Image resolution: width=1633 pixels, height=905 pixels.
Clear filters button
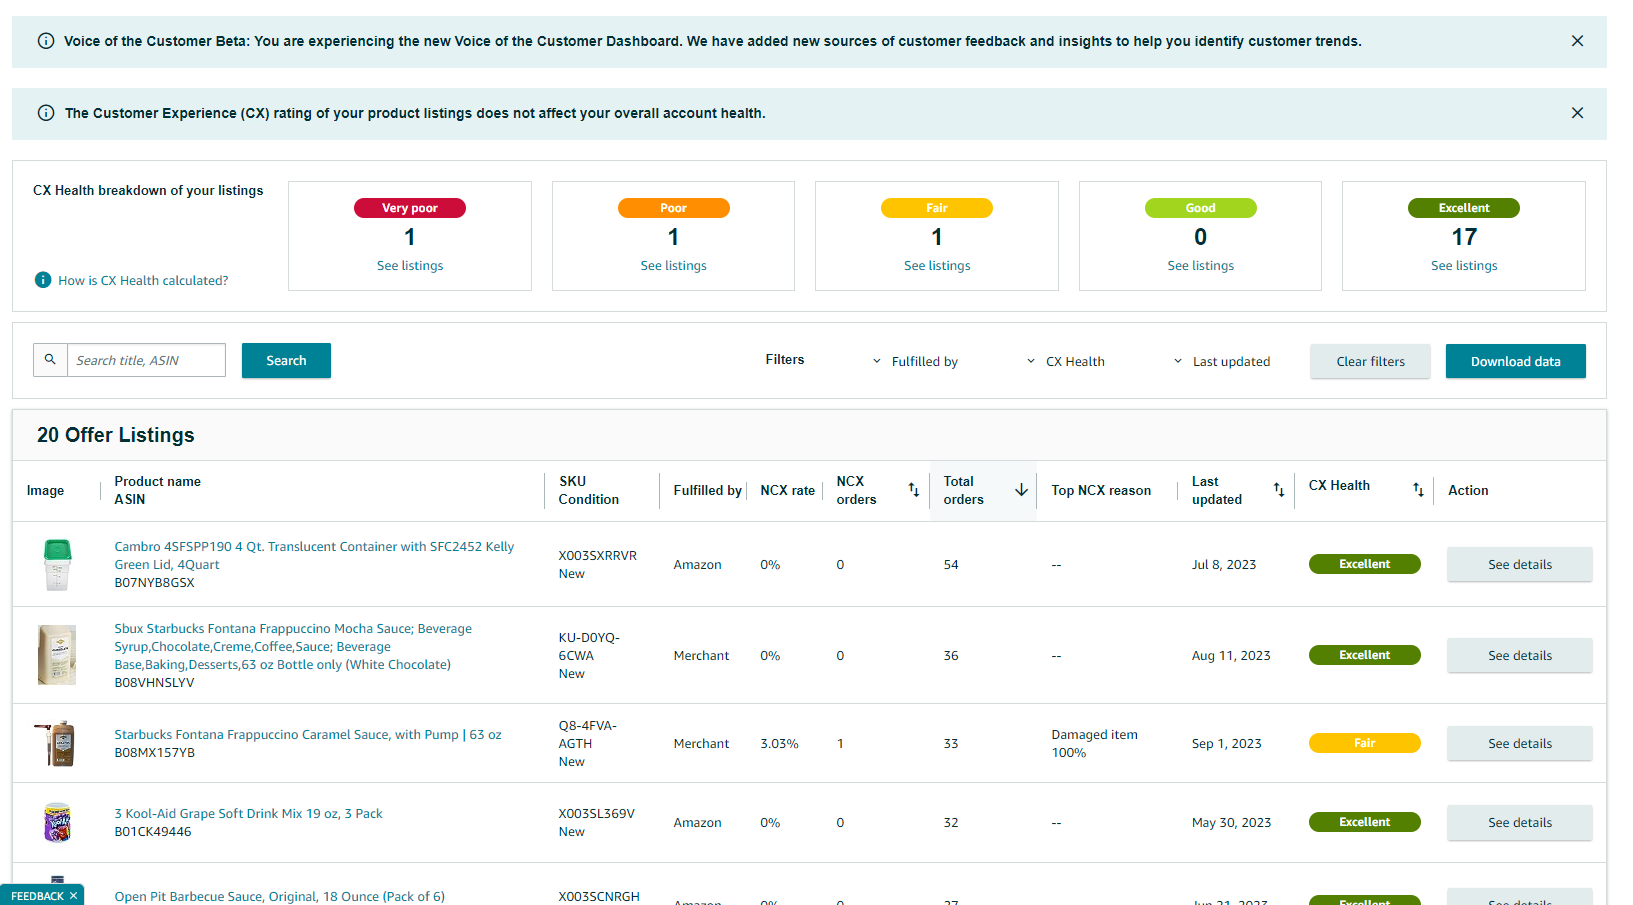[1370, 361]
